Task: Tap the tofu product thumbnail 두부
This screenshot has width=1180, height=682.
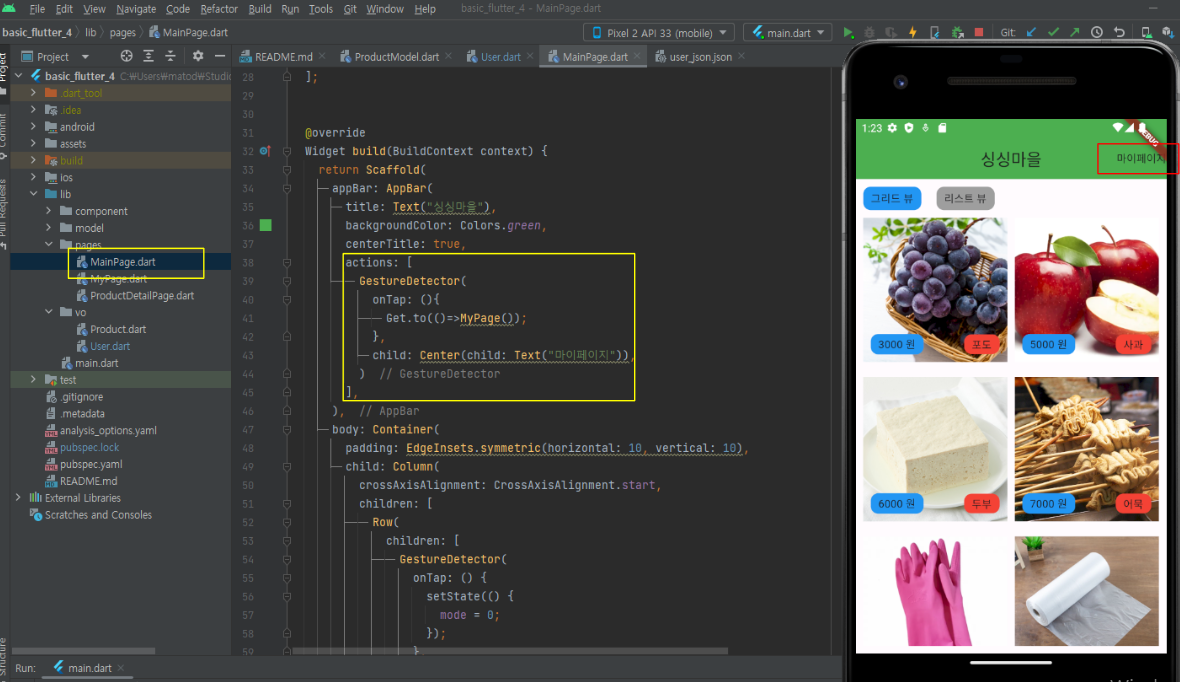Action: click(935, 449)
